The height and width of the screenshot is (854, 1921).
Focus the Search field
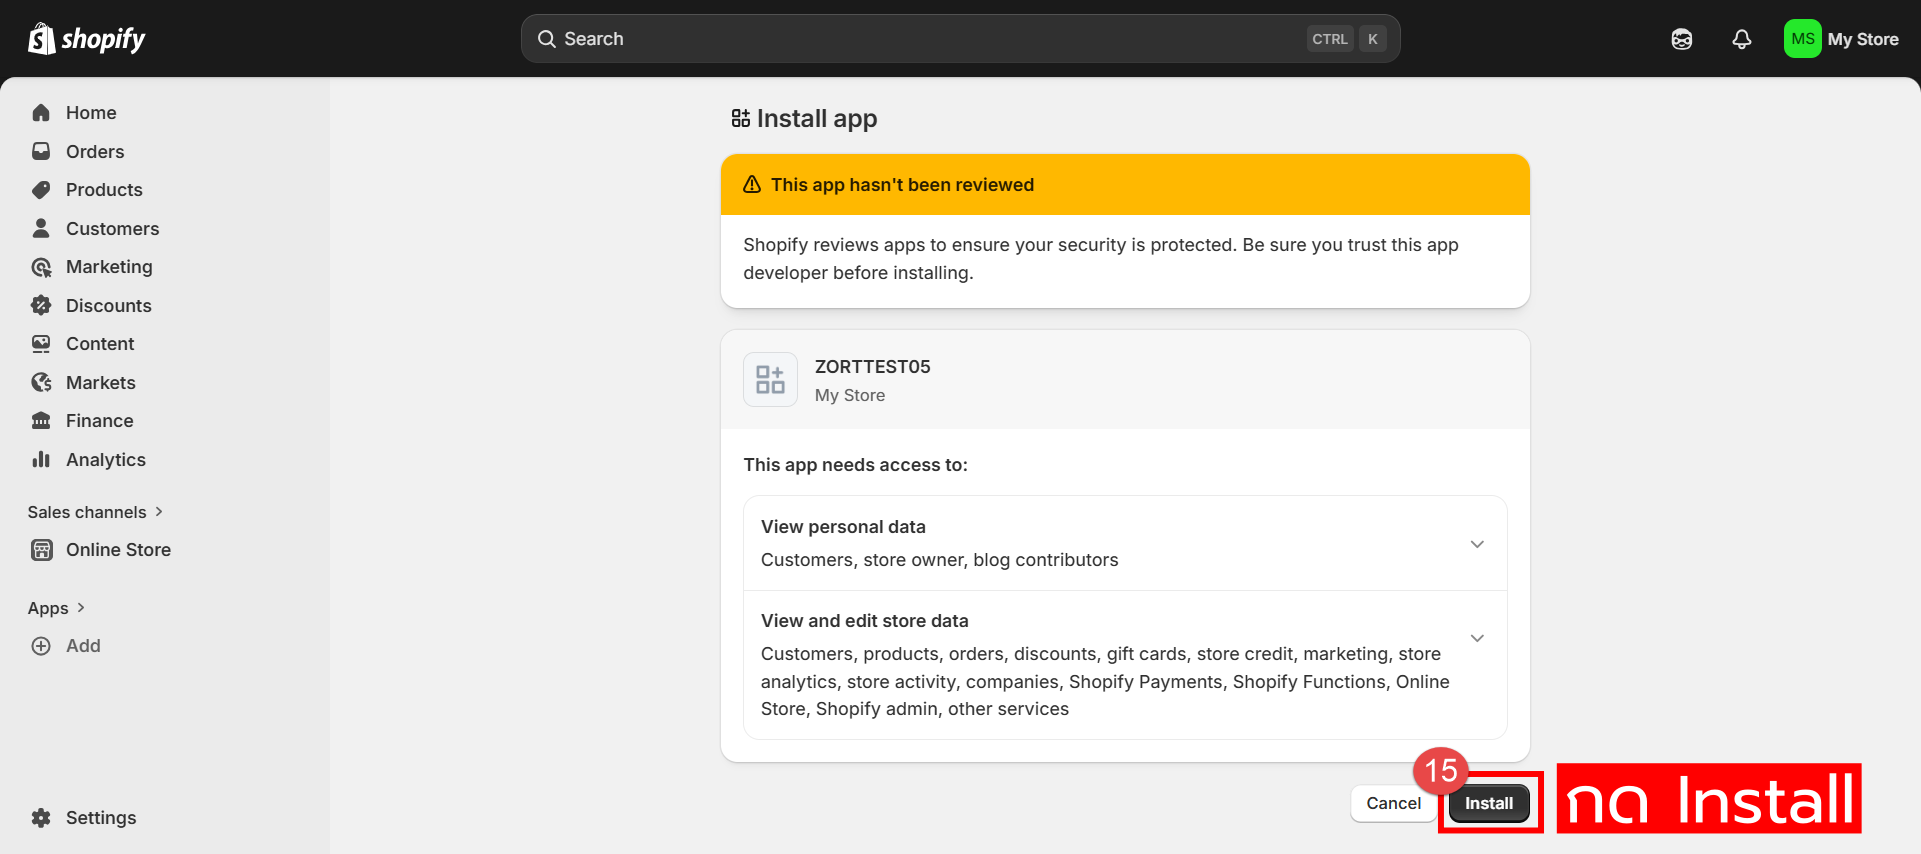click(x=930, y=39)
